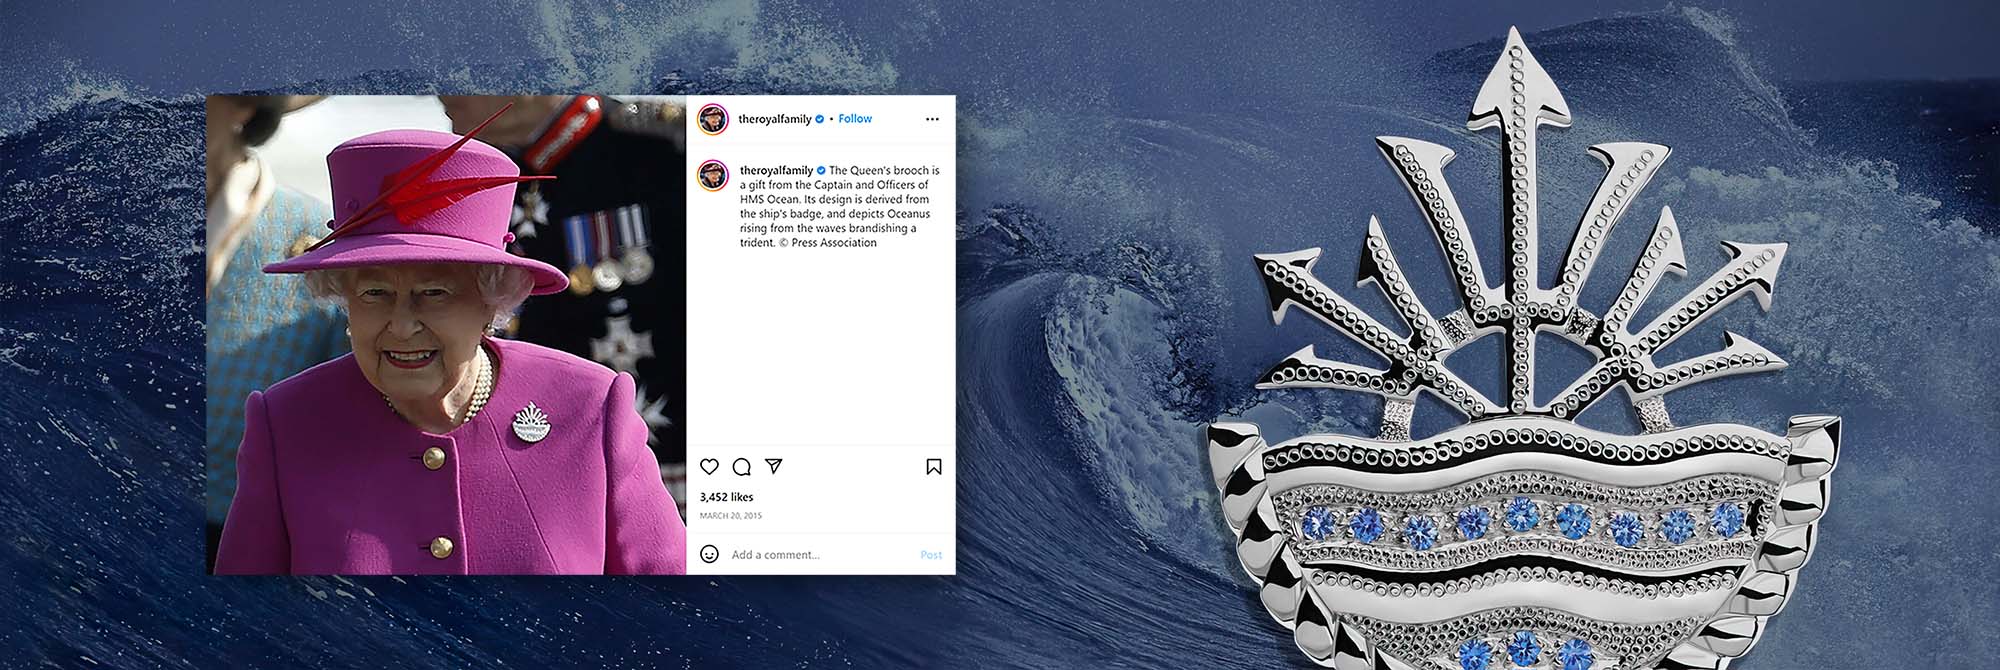The height and width of the screenshot is (670, 2000).
Task: Open the emoji picker in the comment bar
Action: point(709,554)
